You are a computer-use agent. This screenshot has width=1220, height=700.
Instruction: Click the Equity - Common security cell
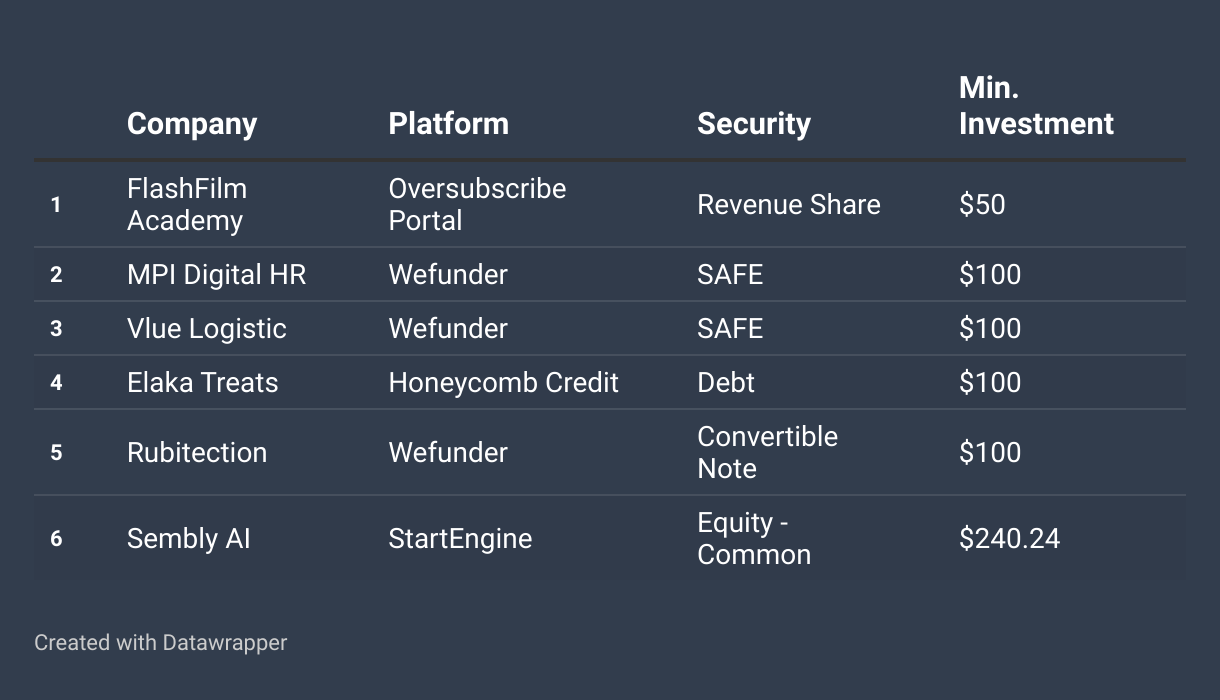click(754, 539)
